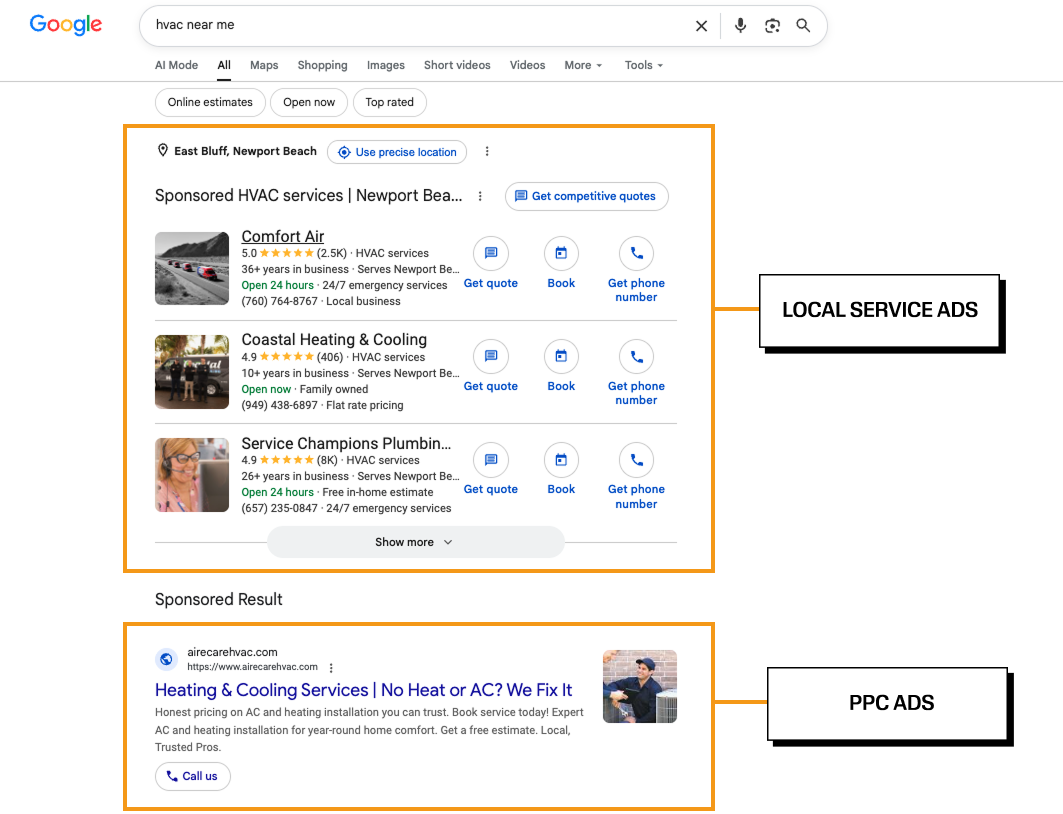Click Coastal Heating & Cooling Get quote icon

[491, 357]
